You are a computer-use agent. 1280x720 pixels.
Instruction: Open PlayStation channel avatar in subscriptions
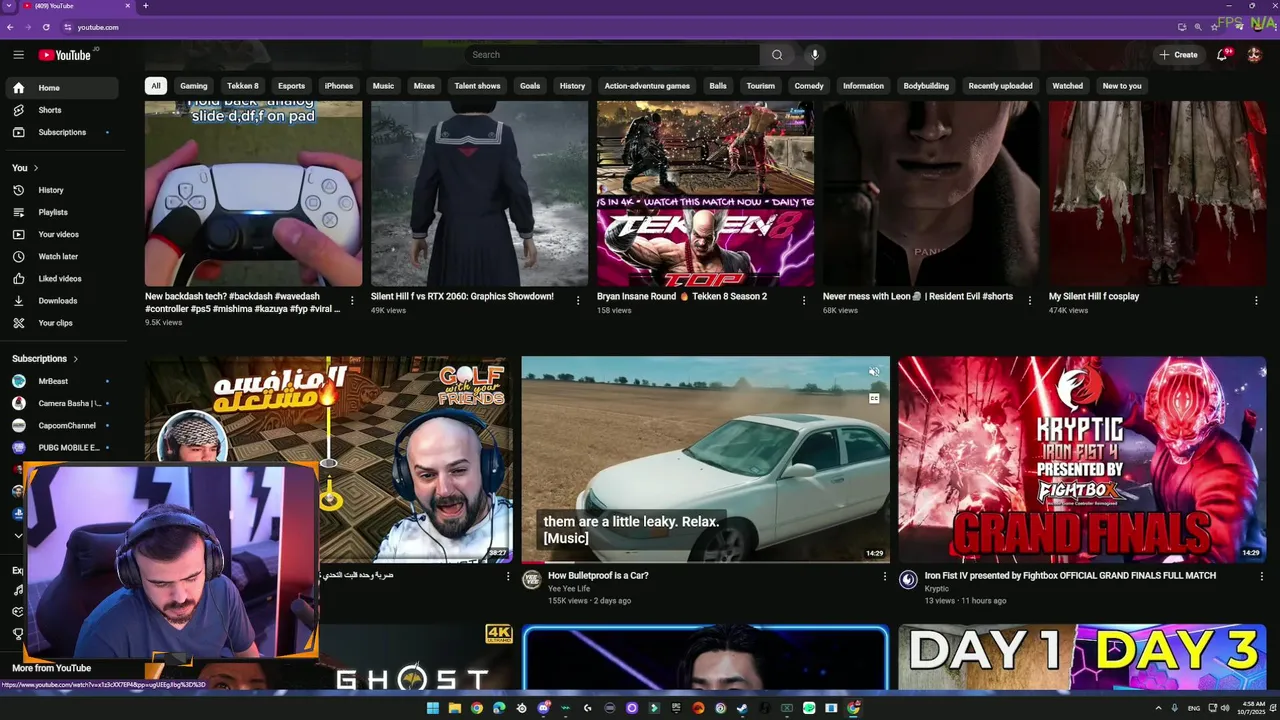(18, 514)
